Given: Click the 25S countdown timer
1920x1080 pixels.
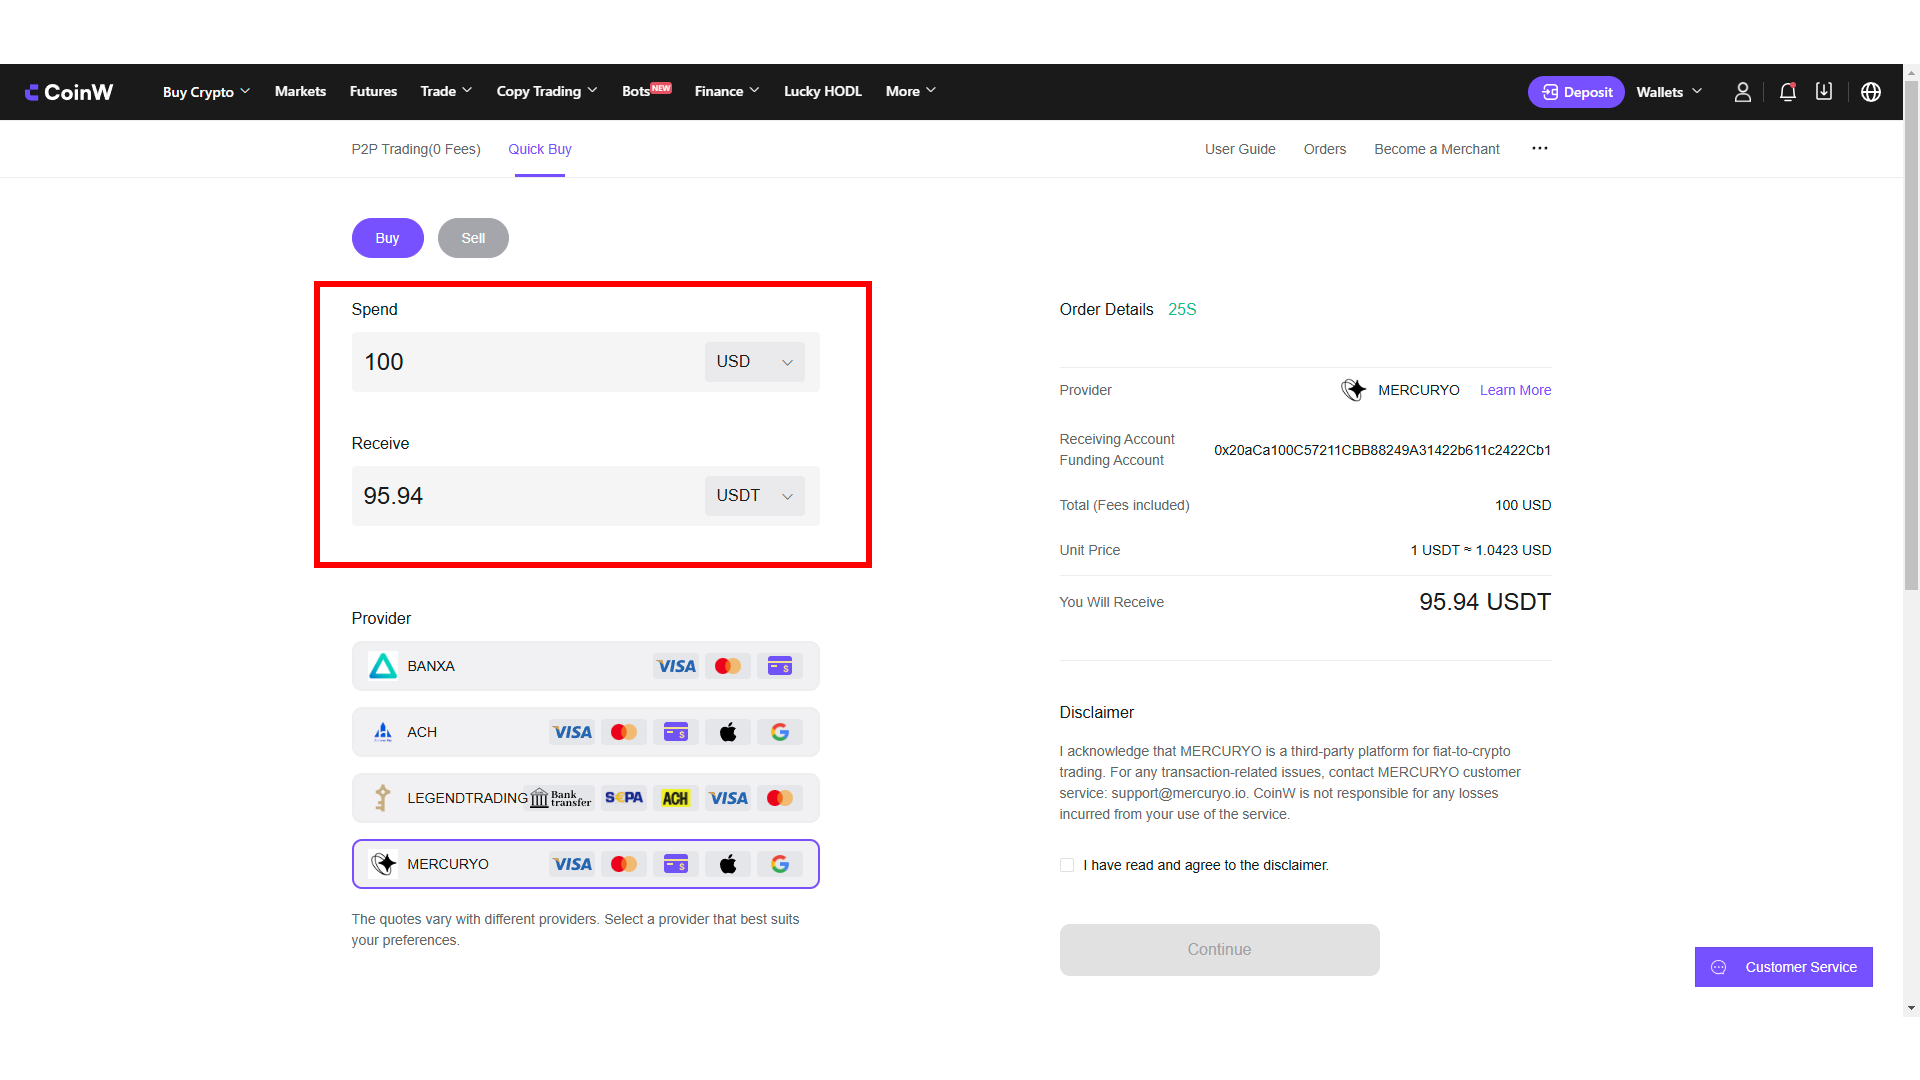Looking at the screenshot, I should [1182, 310].
